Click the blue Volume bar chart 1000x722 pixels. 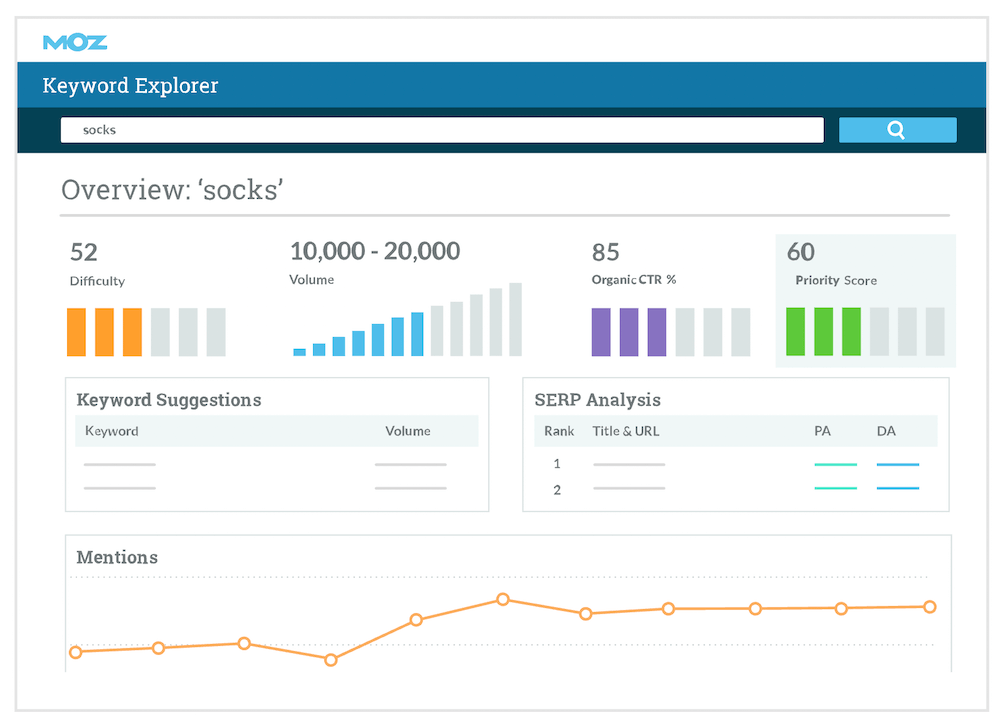[408, 320]
